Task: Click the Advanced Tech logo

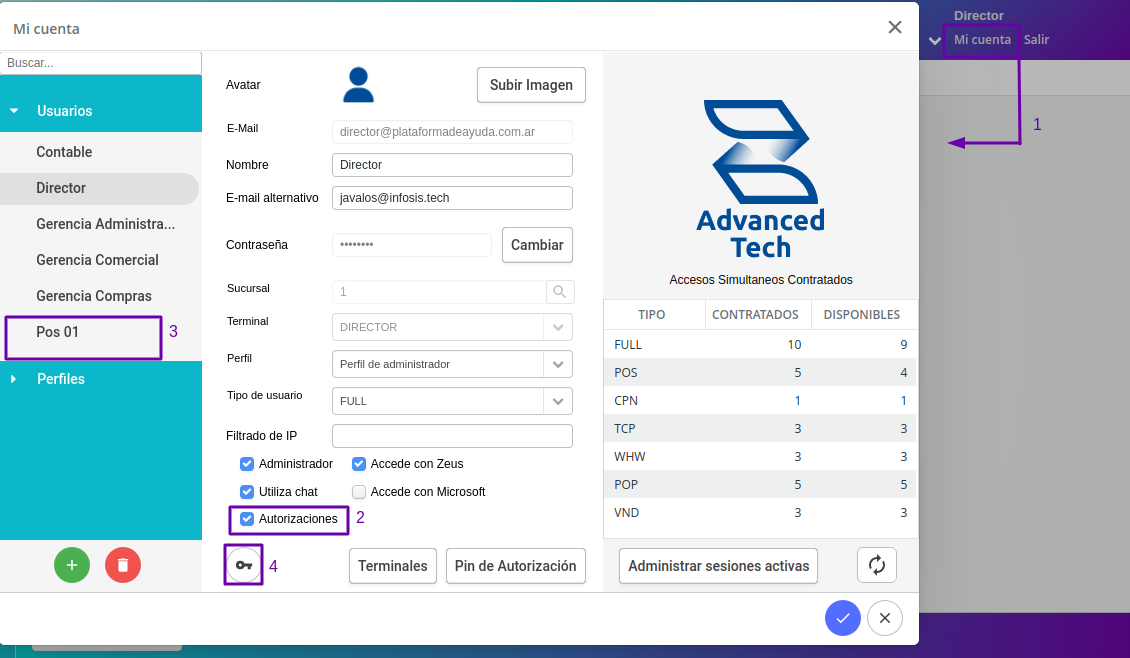Action: pyautogui.click(x=760, y=179)
